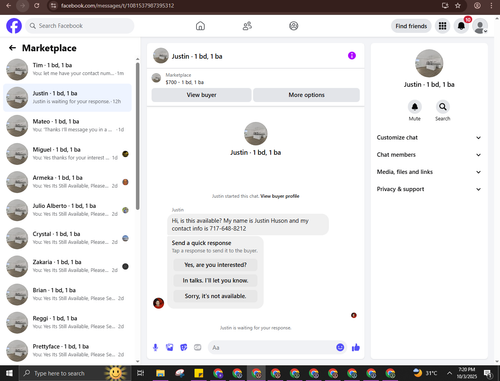Click the microphone voice clip icon
Screen dimensions: 500x381
155,348
